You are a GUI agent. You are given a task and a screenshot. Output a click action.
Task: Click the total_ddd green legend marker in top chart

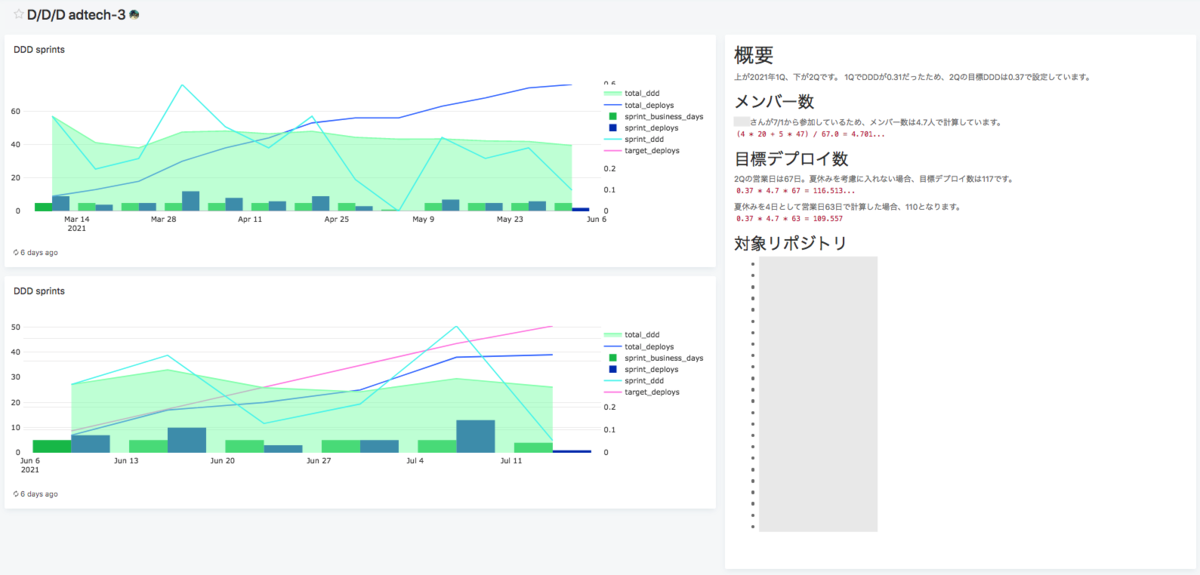point(613,93)
